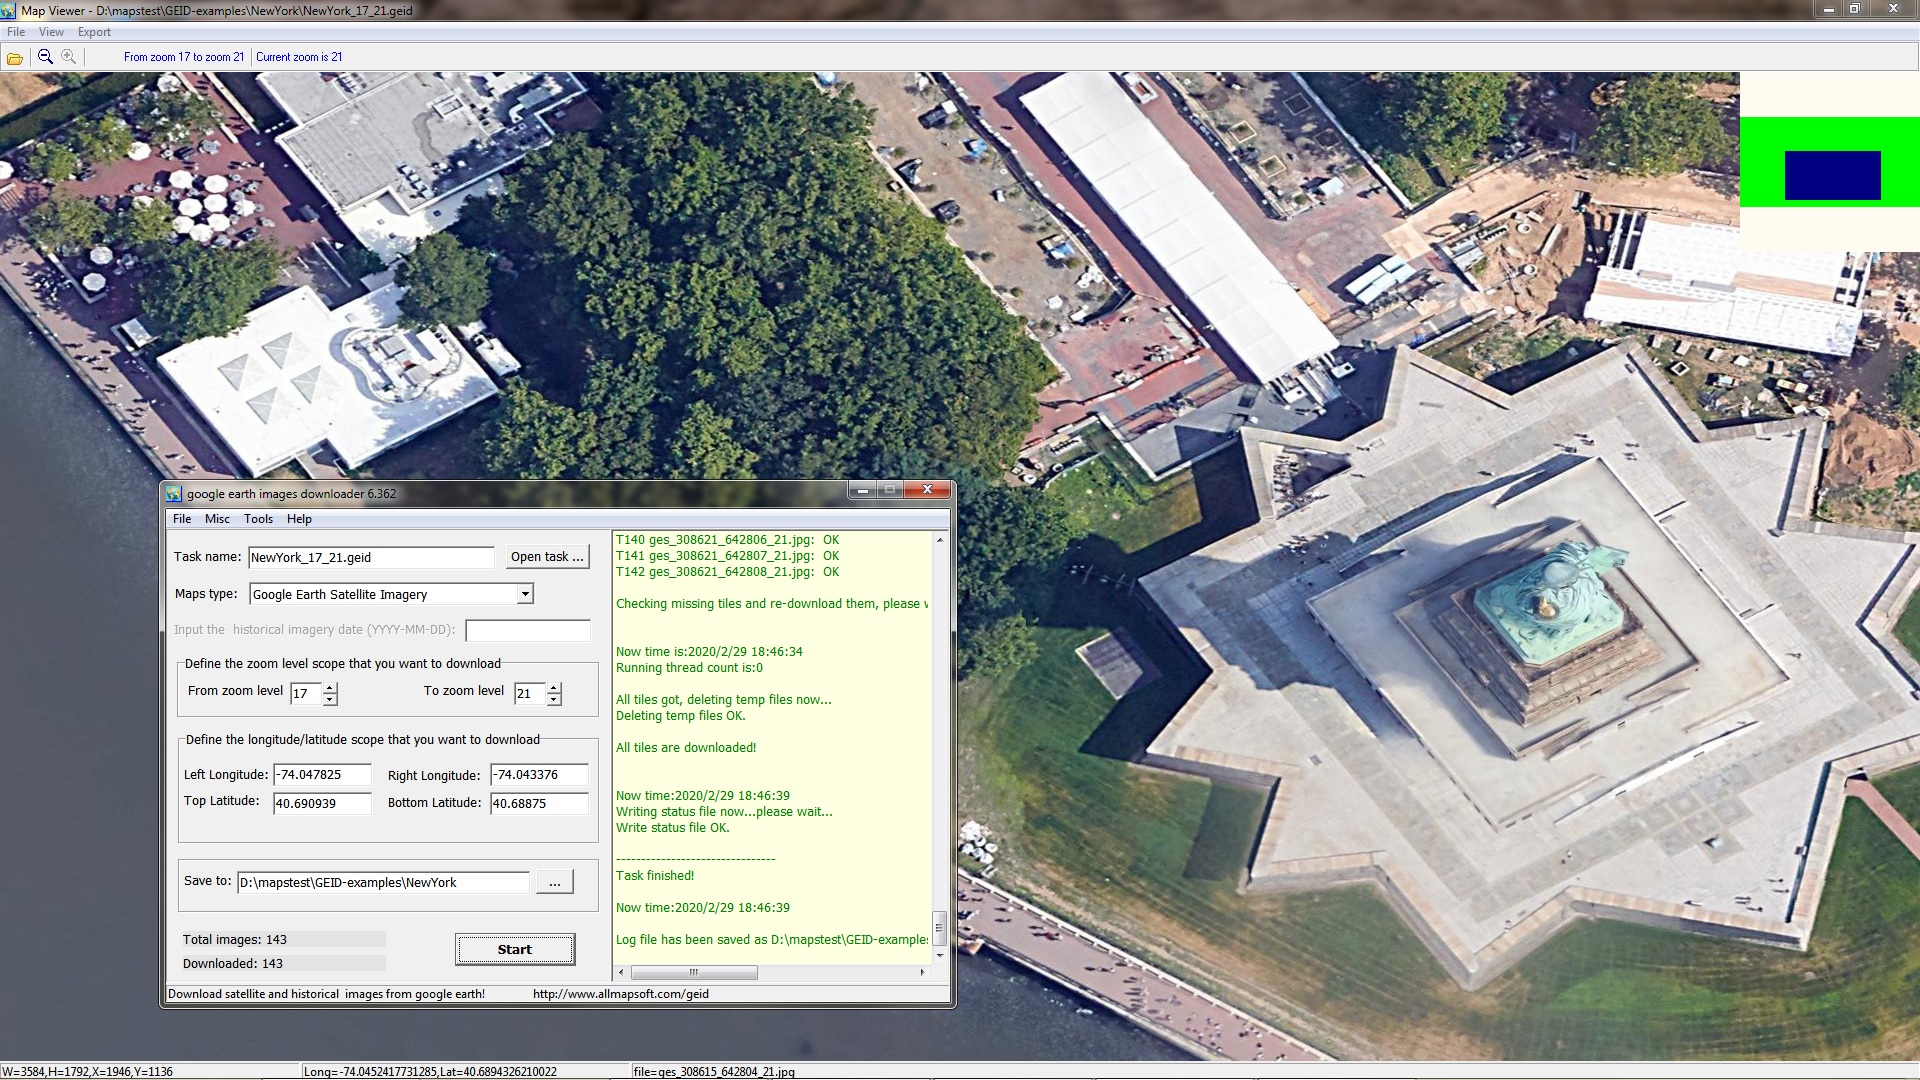Click the zoom out magnifier icon
The height and width of the screenshot is (1080, 1920).
pos(46,55)
